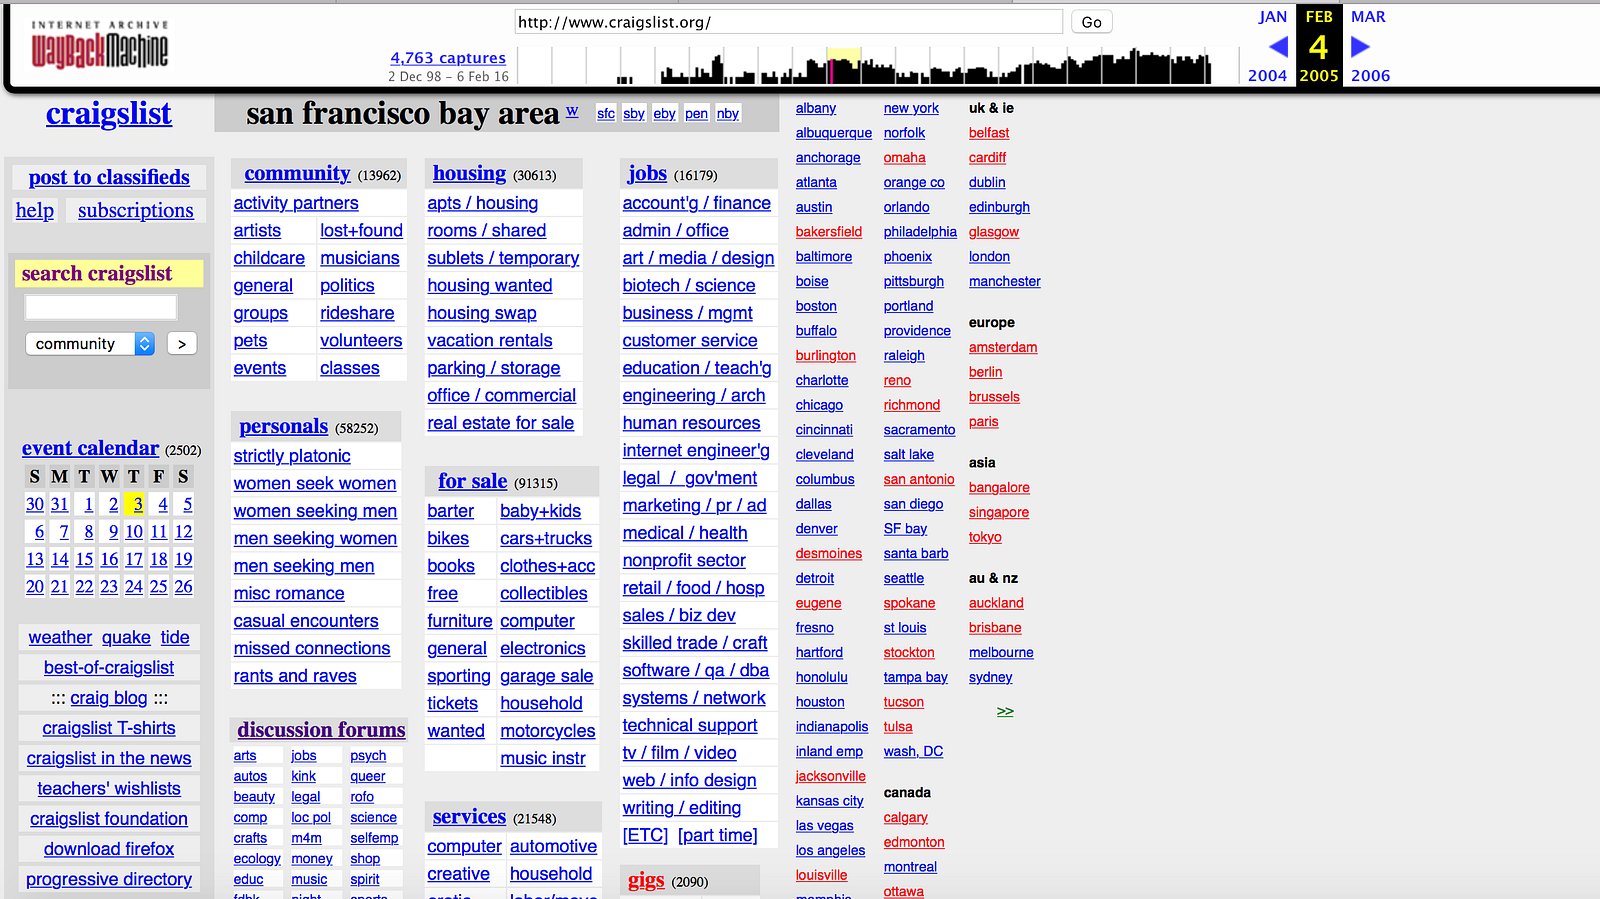Open apts / housing category
This screenshot has height=899, width=1600.
pyautogui.click(x=483, y=203)
